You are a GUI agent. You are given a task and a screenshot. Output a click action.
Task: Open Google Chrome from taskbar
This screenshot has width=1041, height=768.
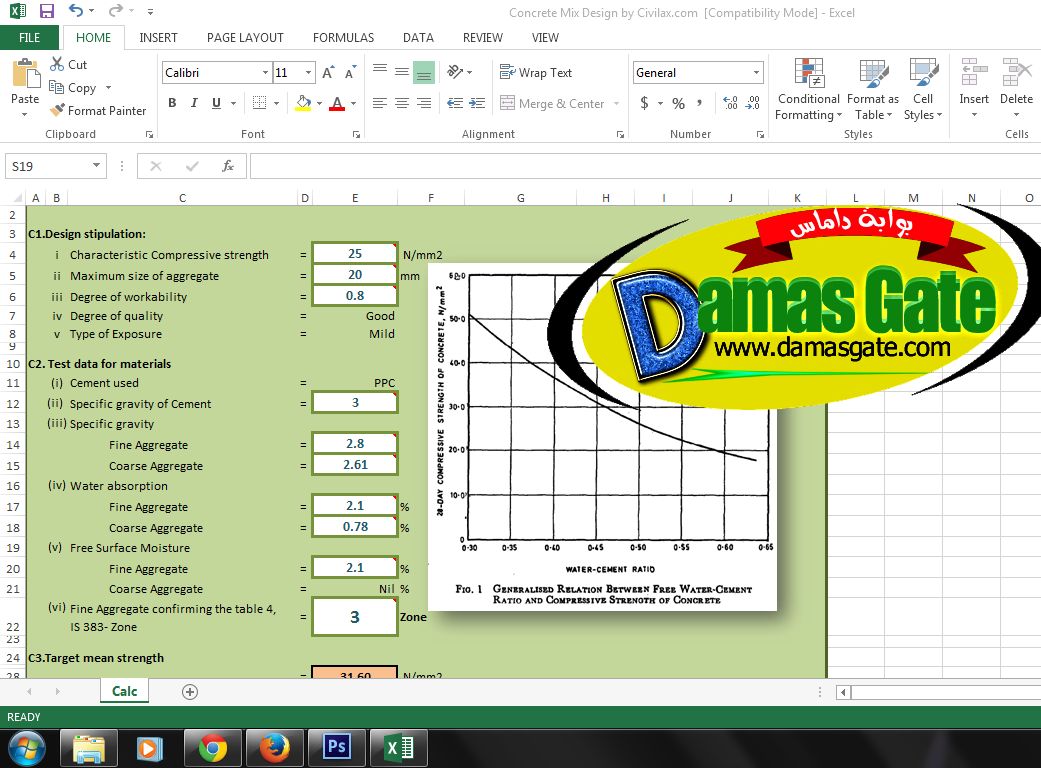click(212, 748)
